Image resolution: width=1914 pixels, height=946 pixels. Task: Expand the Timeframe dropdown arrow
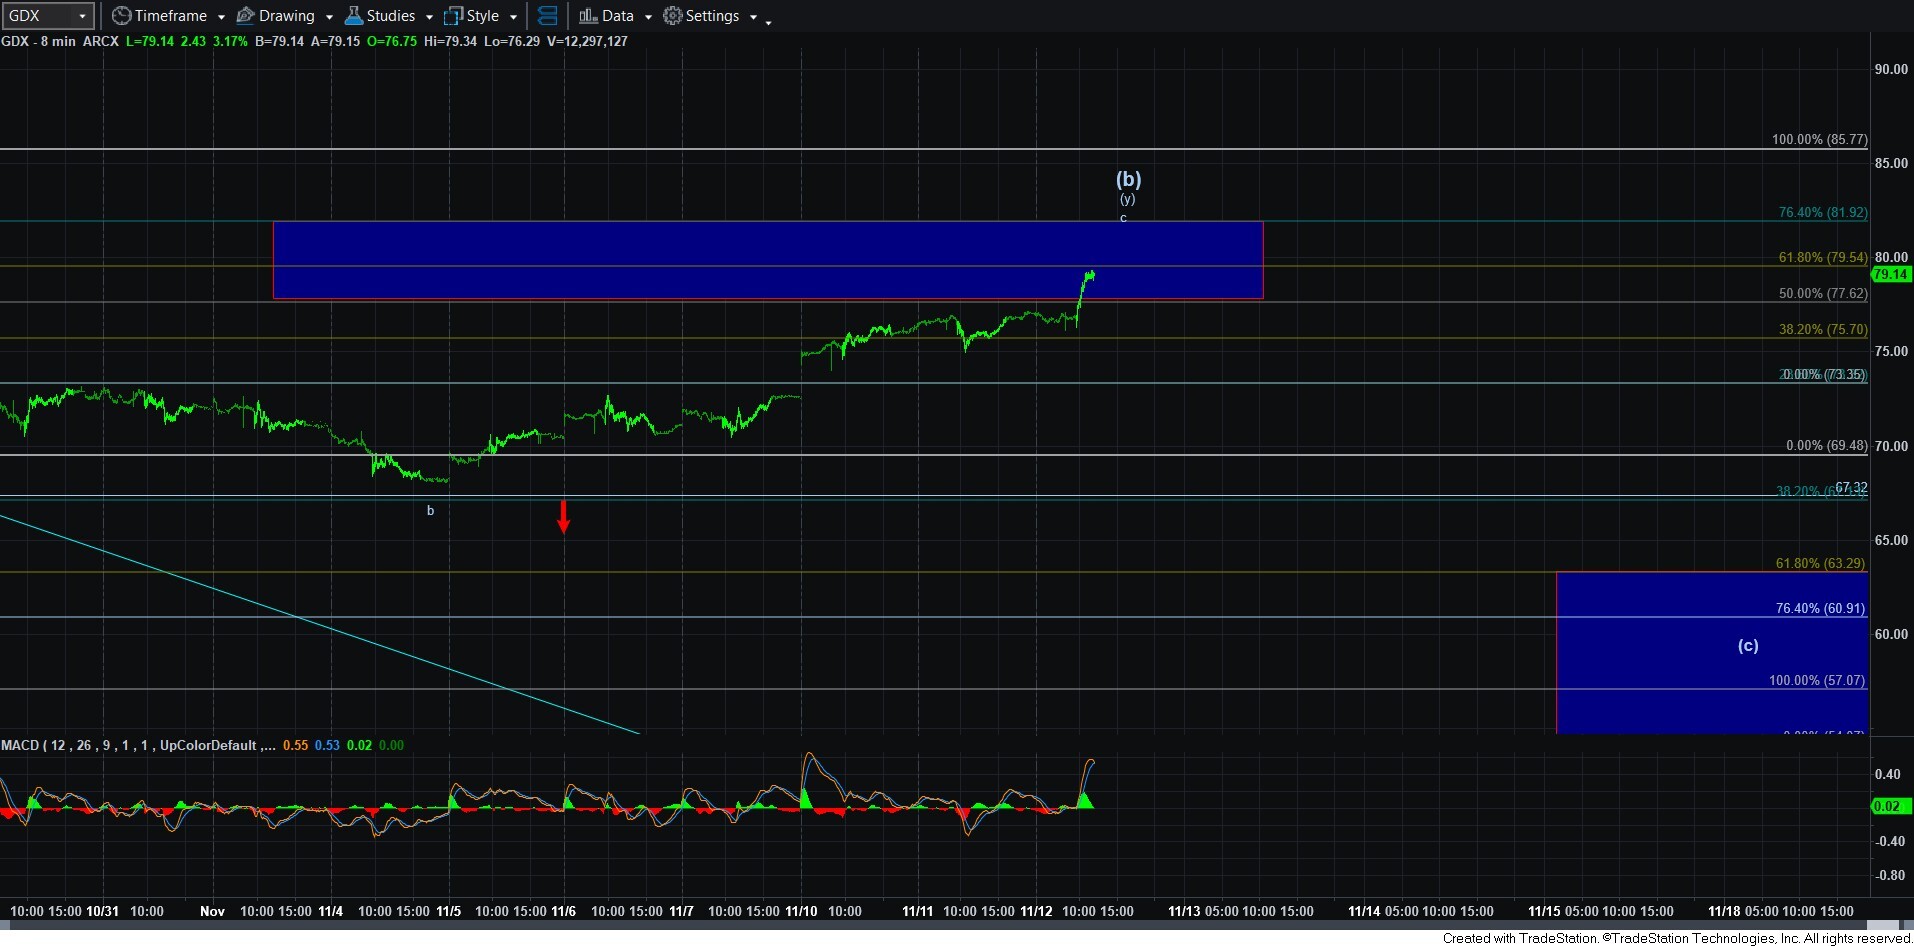221,17
